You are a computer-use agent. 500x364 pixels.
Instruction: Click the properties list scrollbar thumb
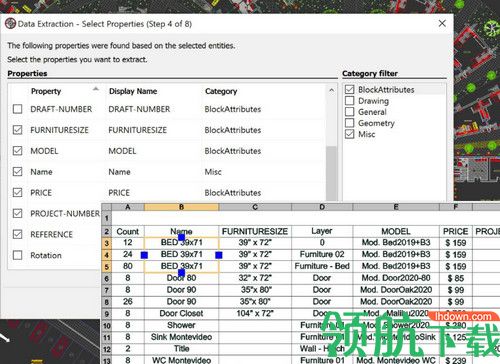pyautogui.click(x=331, y=173)
